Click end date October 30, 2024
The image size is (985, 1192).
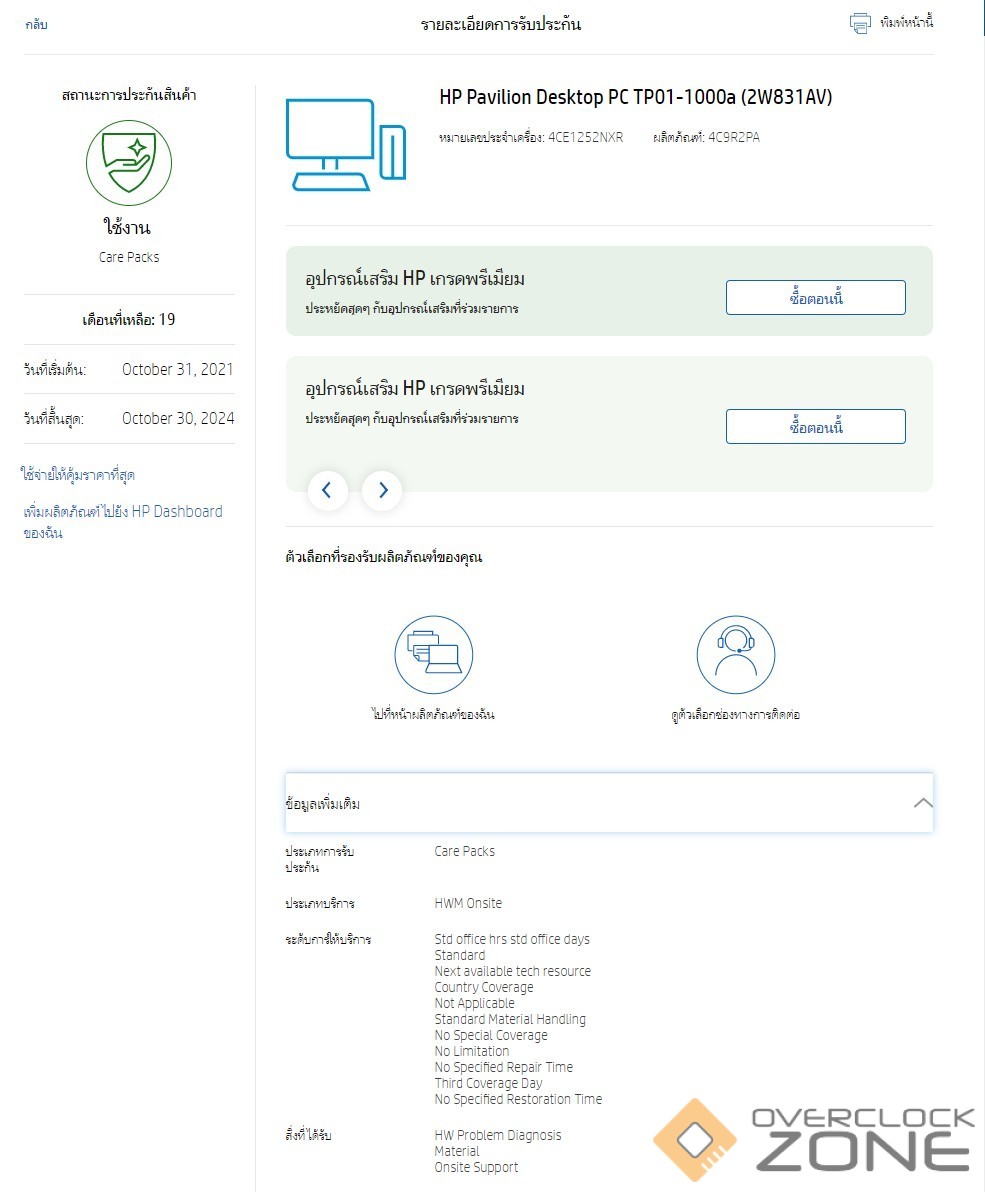click(x=178, y=419)
